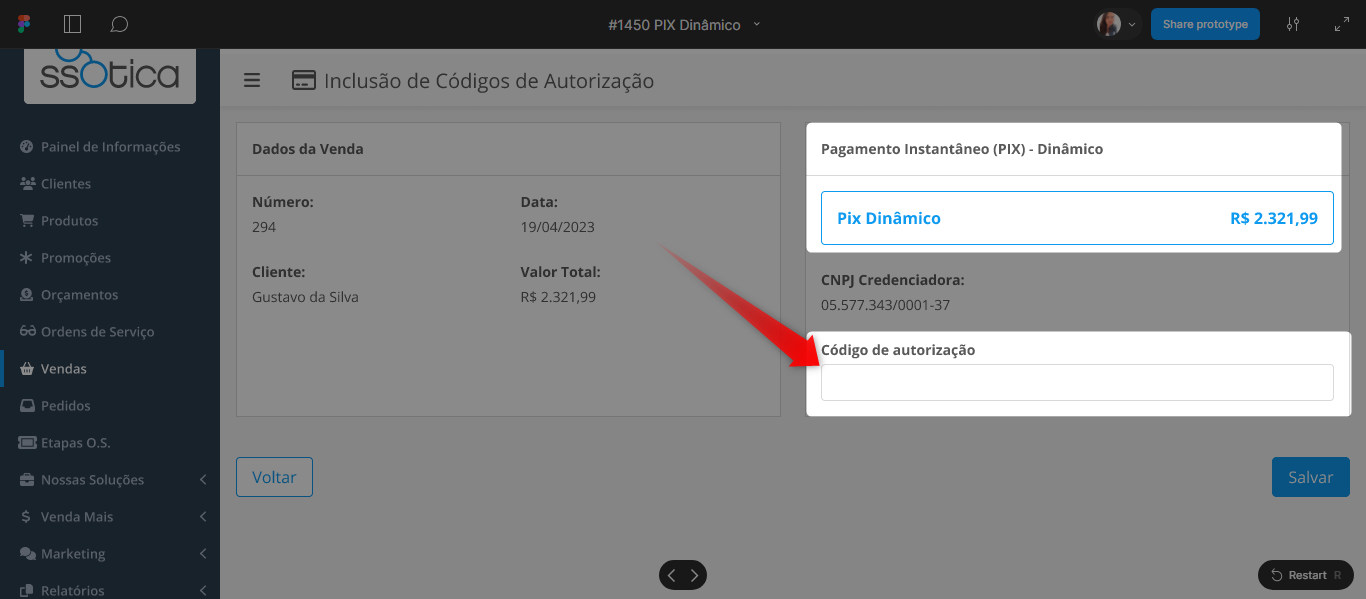The image size is (1366, 599).
Task: Open the comments speech bubble icon
Action: [119, 24]
